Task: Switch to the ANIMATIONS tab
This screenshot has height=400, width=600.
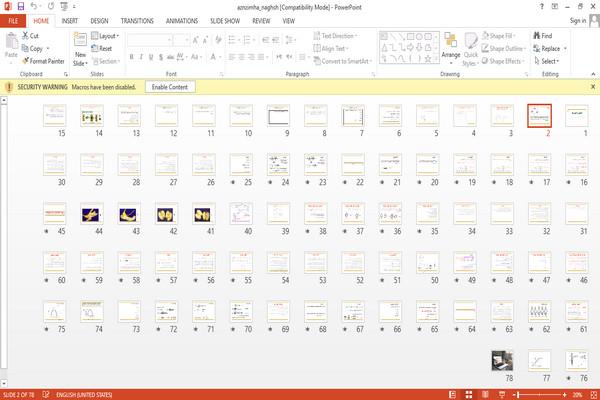Action: click(x=182, y=21)
